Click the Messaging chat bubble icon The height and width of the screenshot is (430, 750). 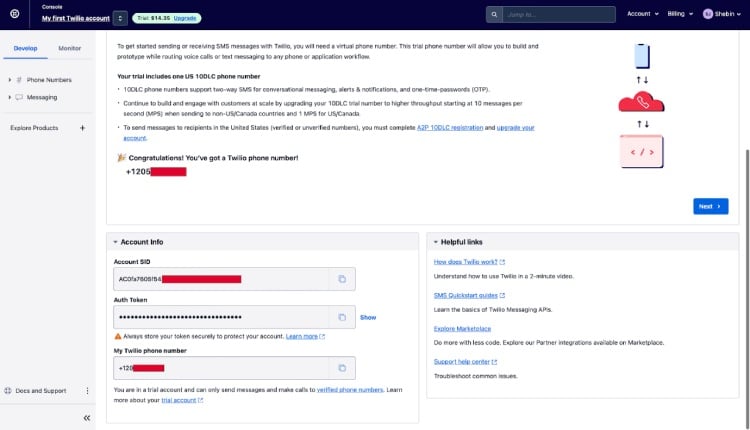tap(19, 97)
